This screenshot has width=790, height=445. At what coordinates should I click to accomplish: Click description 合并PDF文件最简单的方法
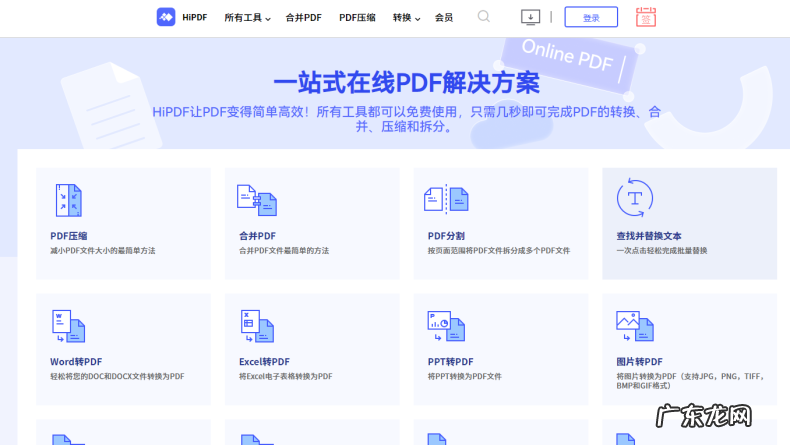[284, 250]
